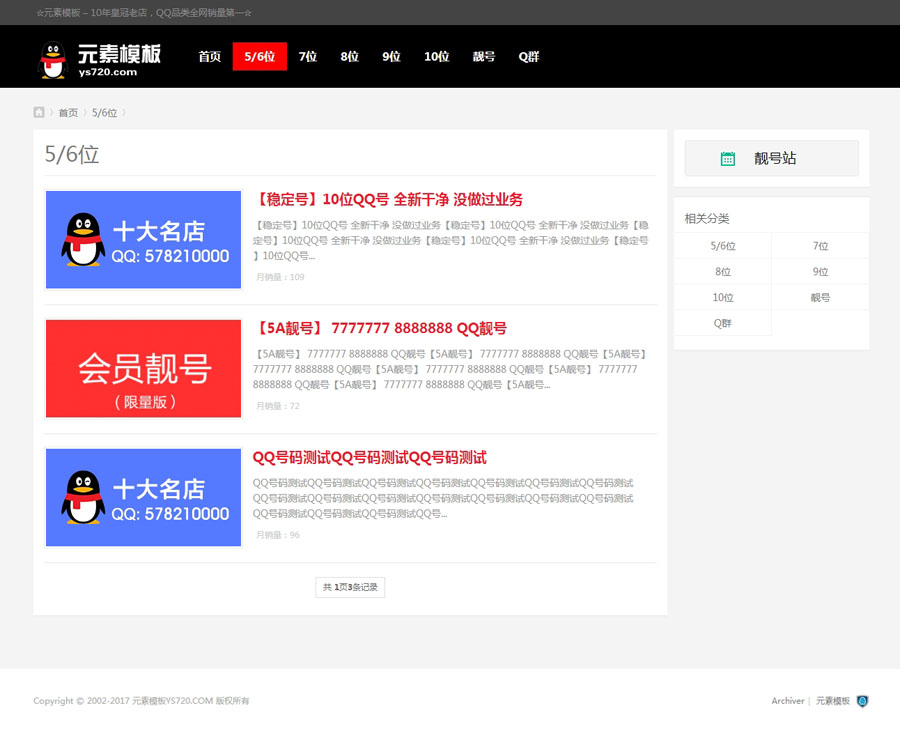Click the 相关分类 heading

[x=707, y=218]
